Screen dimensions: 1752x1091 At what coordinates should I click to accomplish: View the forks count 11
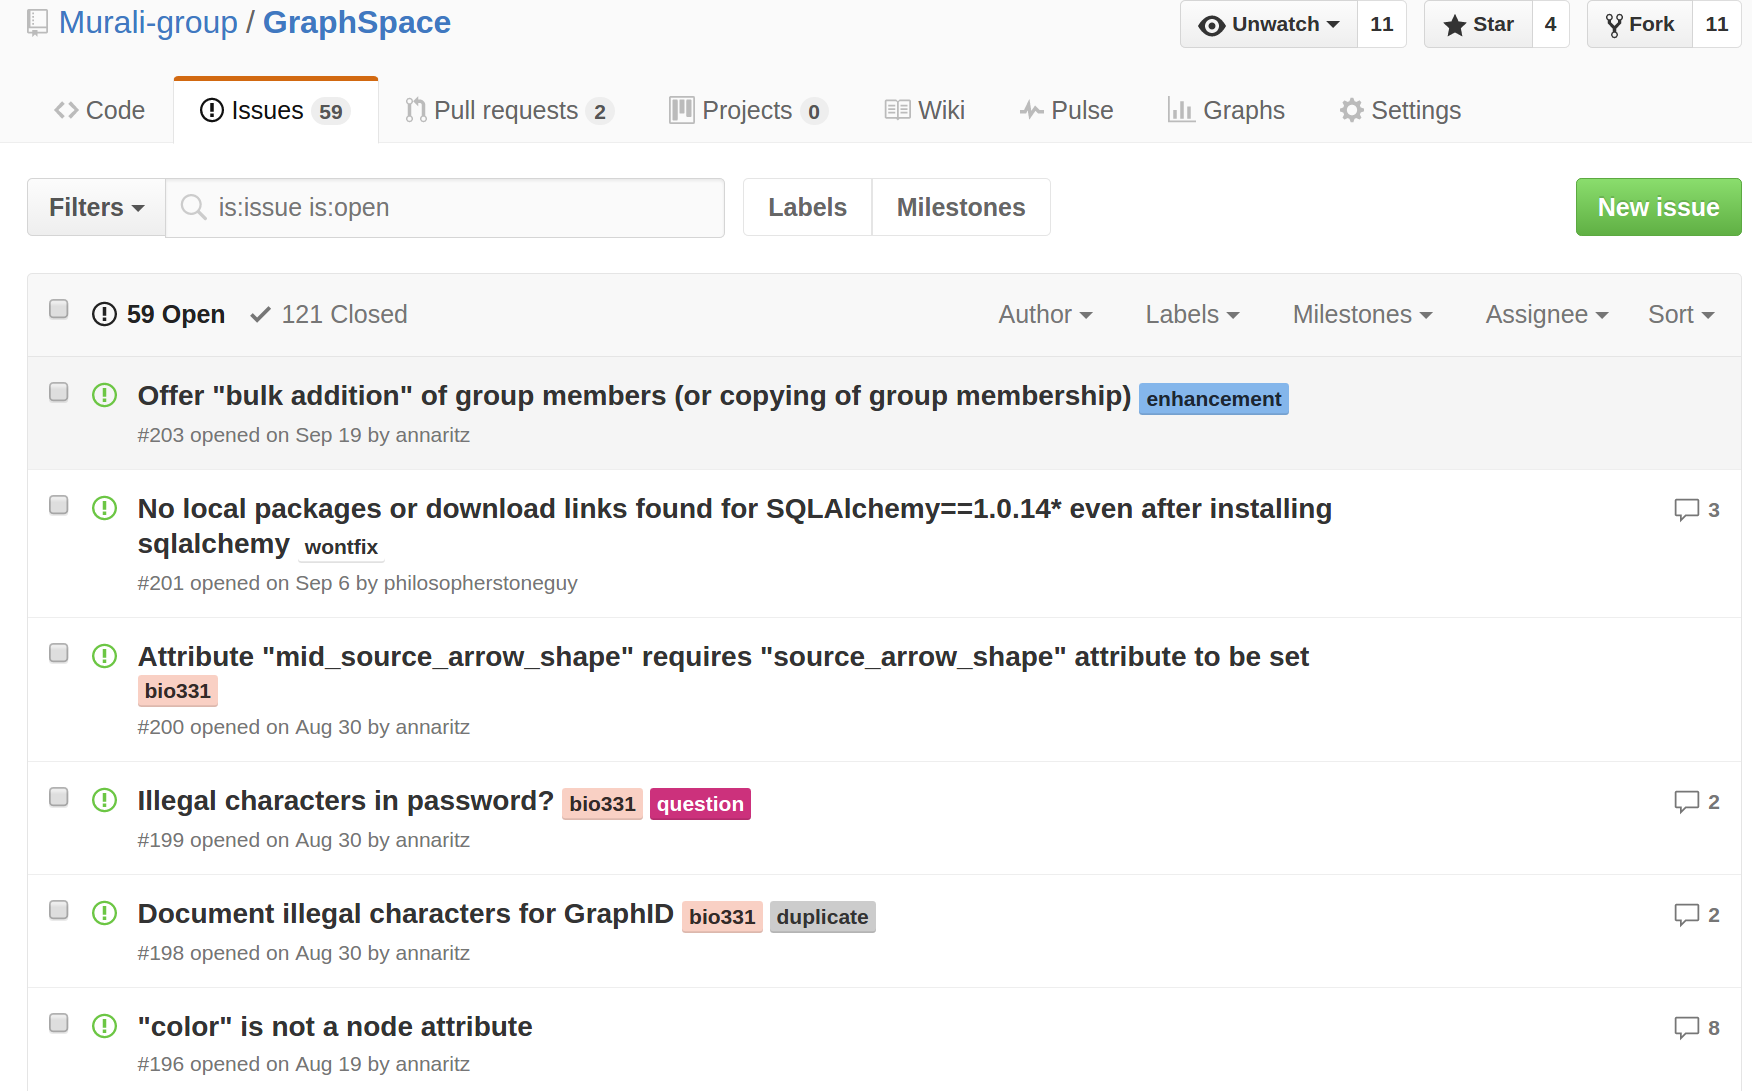(1716, 24)
